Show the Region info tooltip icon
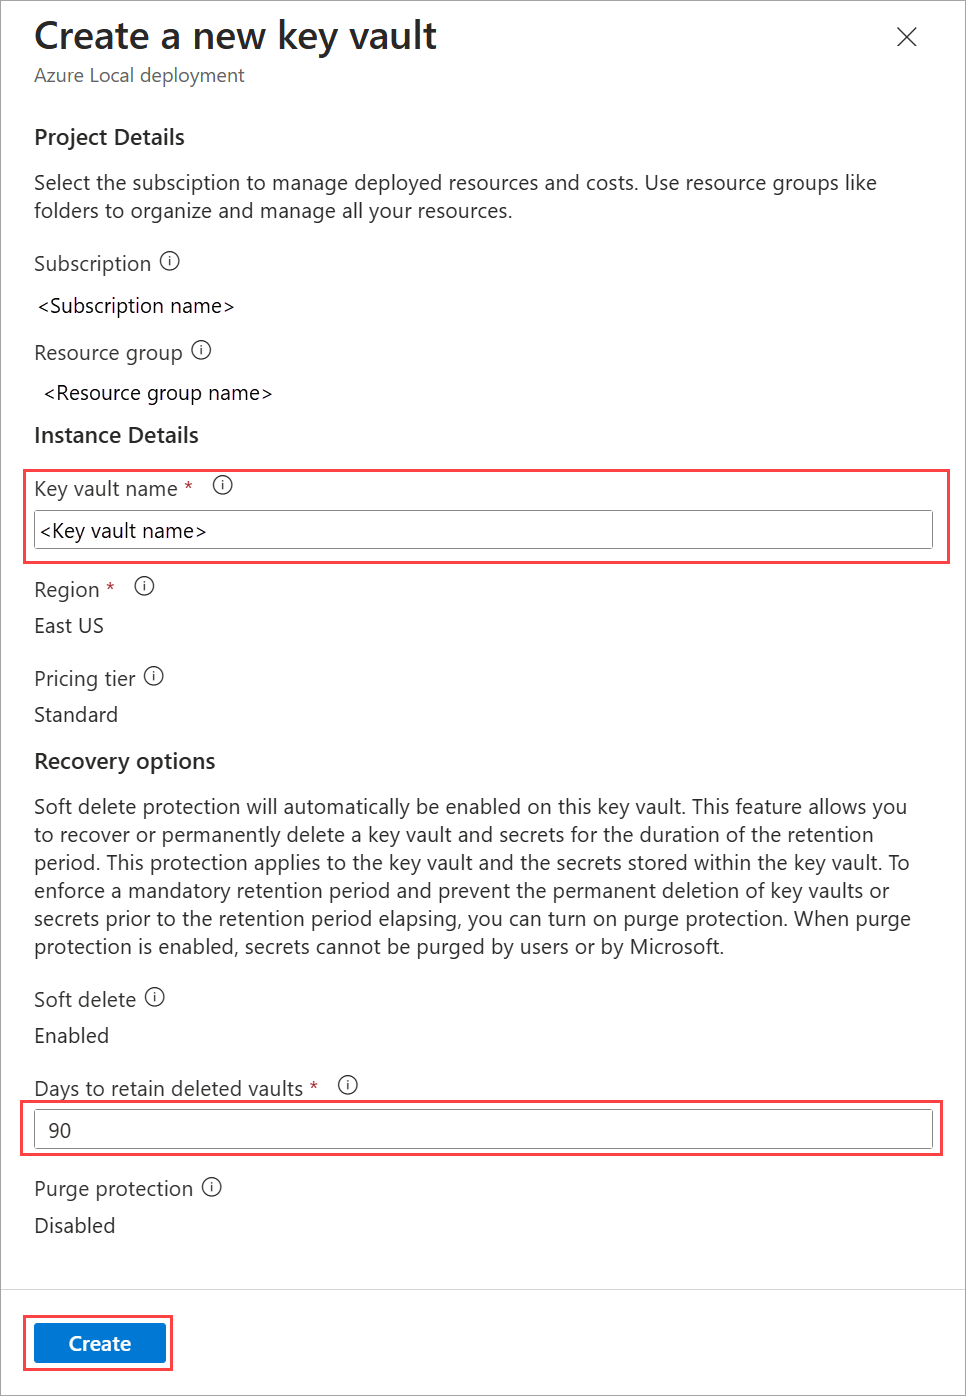The height and width of the screenshot is (1396, 966). 144,587
